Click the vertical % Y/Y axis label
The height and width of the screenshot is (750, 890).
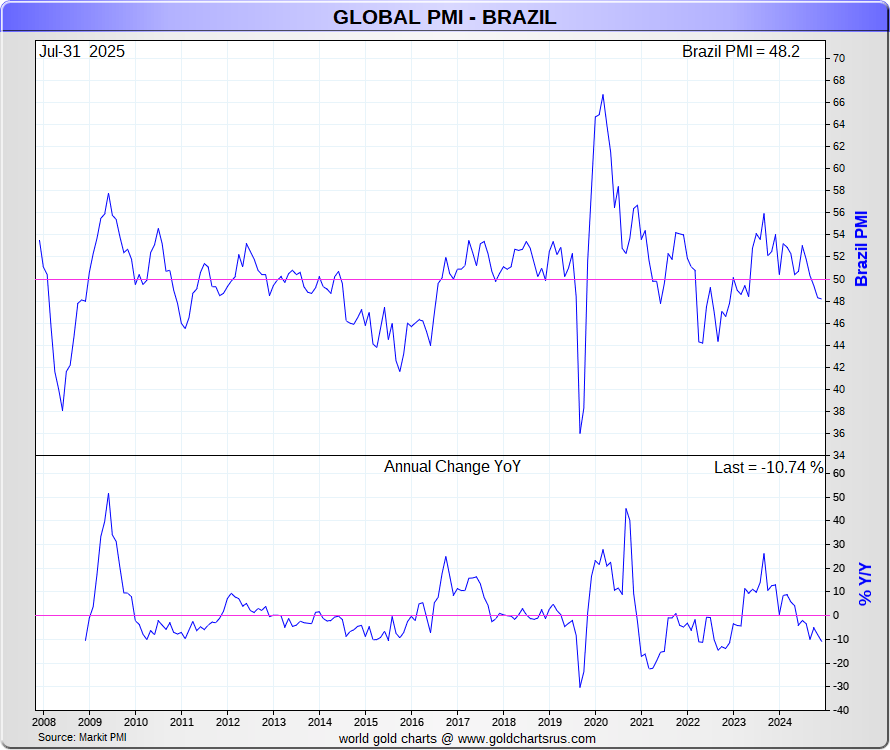coord(864,584)
